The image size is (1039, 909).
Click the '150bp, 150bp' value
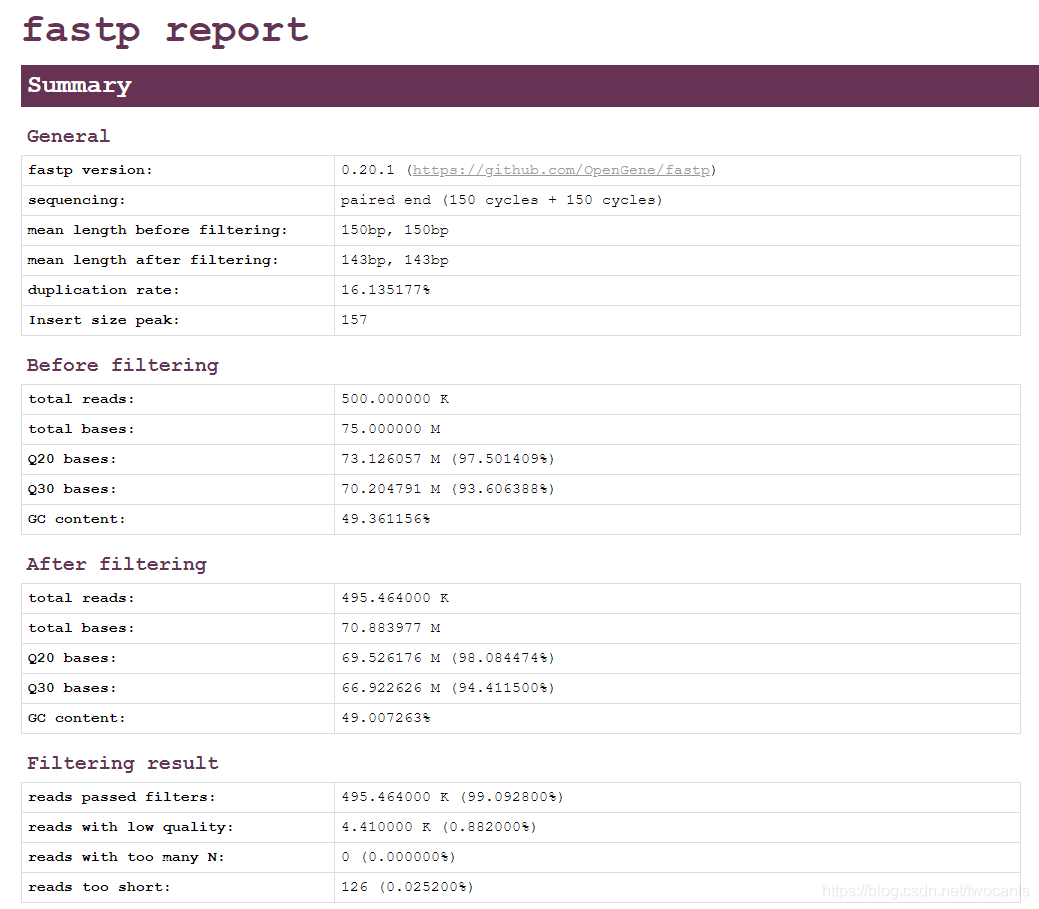395,230
